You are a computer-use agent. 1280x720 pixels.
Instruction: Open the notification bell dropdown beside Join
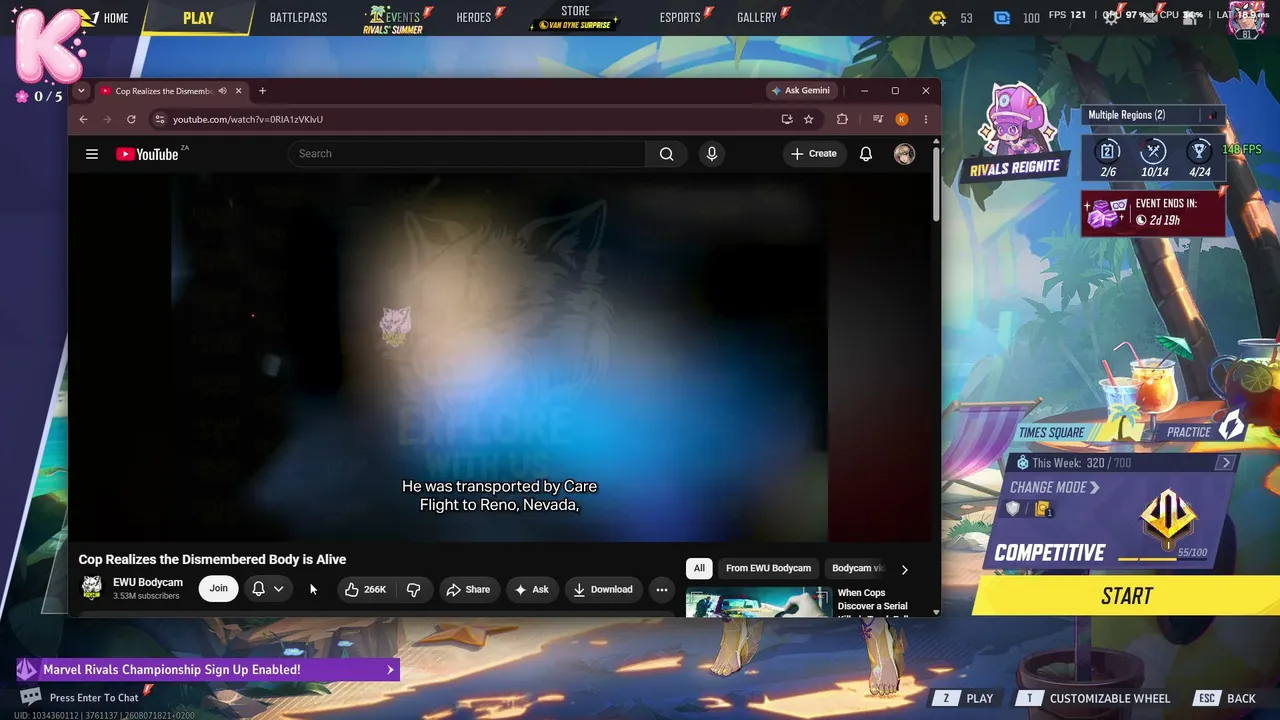tap(267, 589)
